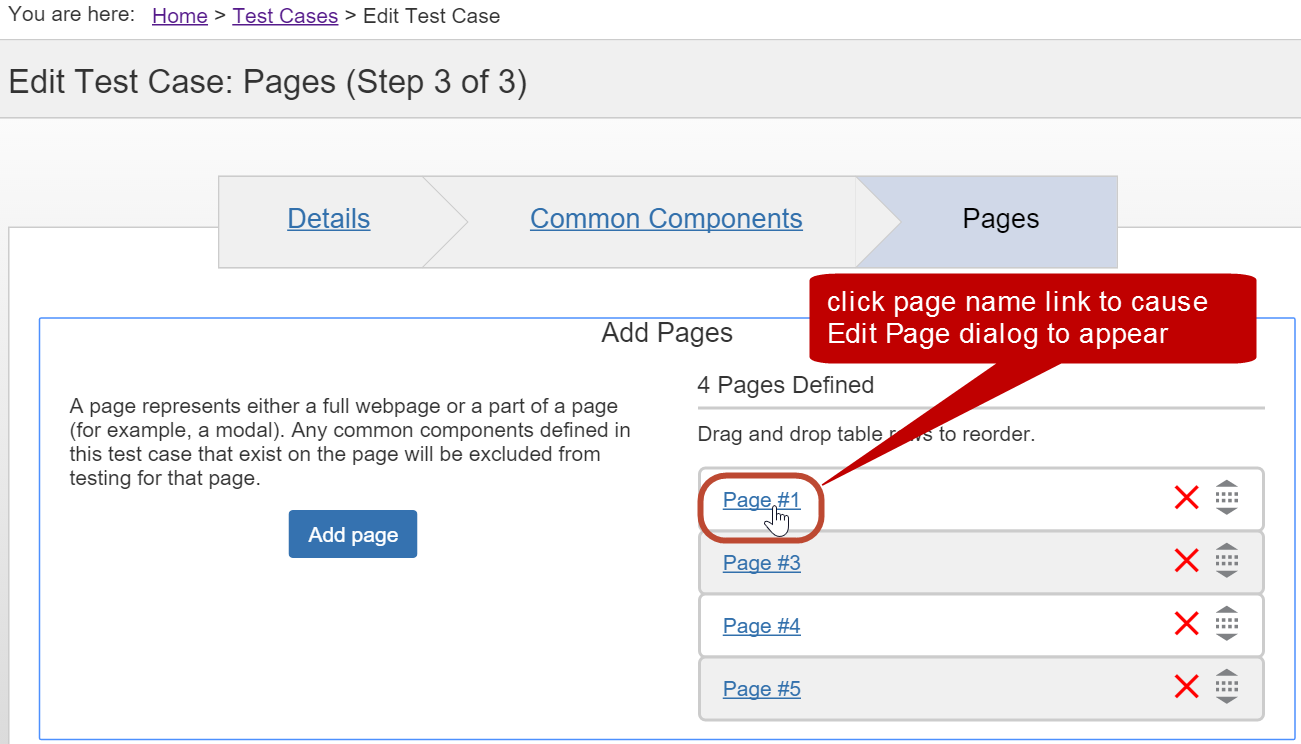Click the red instruction callout bubble
Screen dimensions: 1301x744
1030,318
